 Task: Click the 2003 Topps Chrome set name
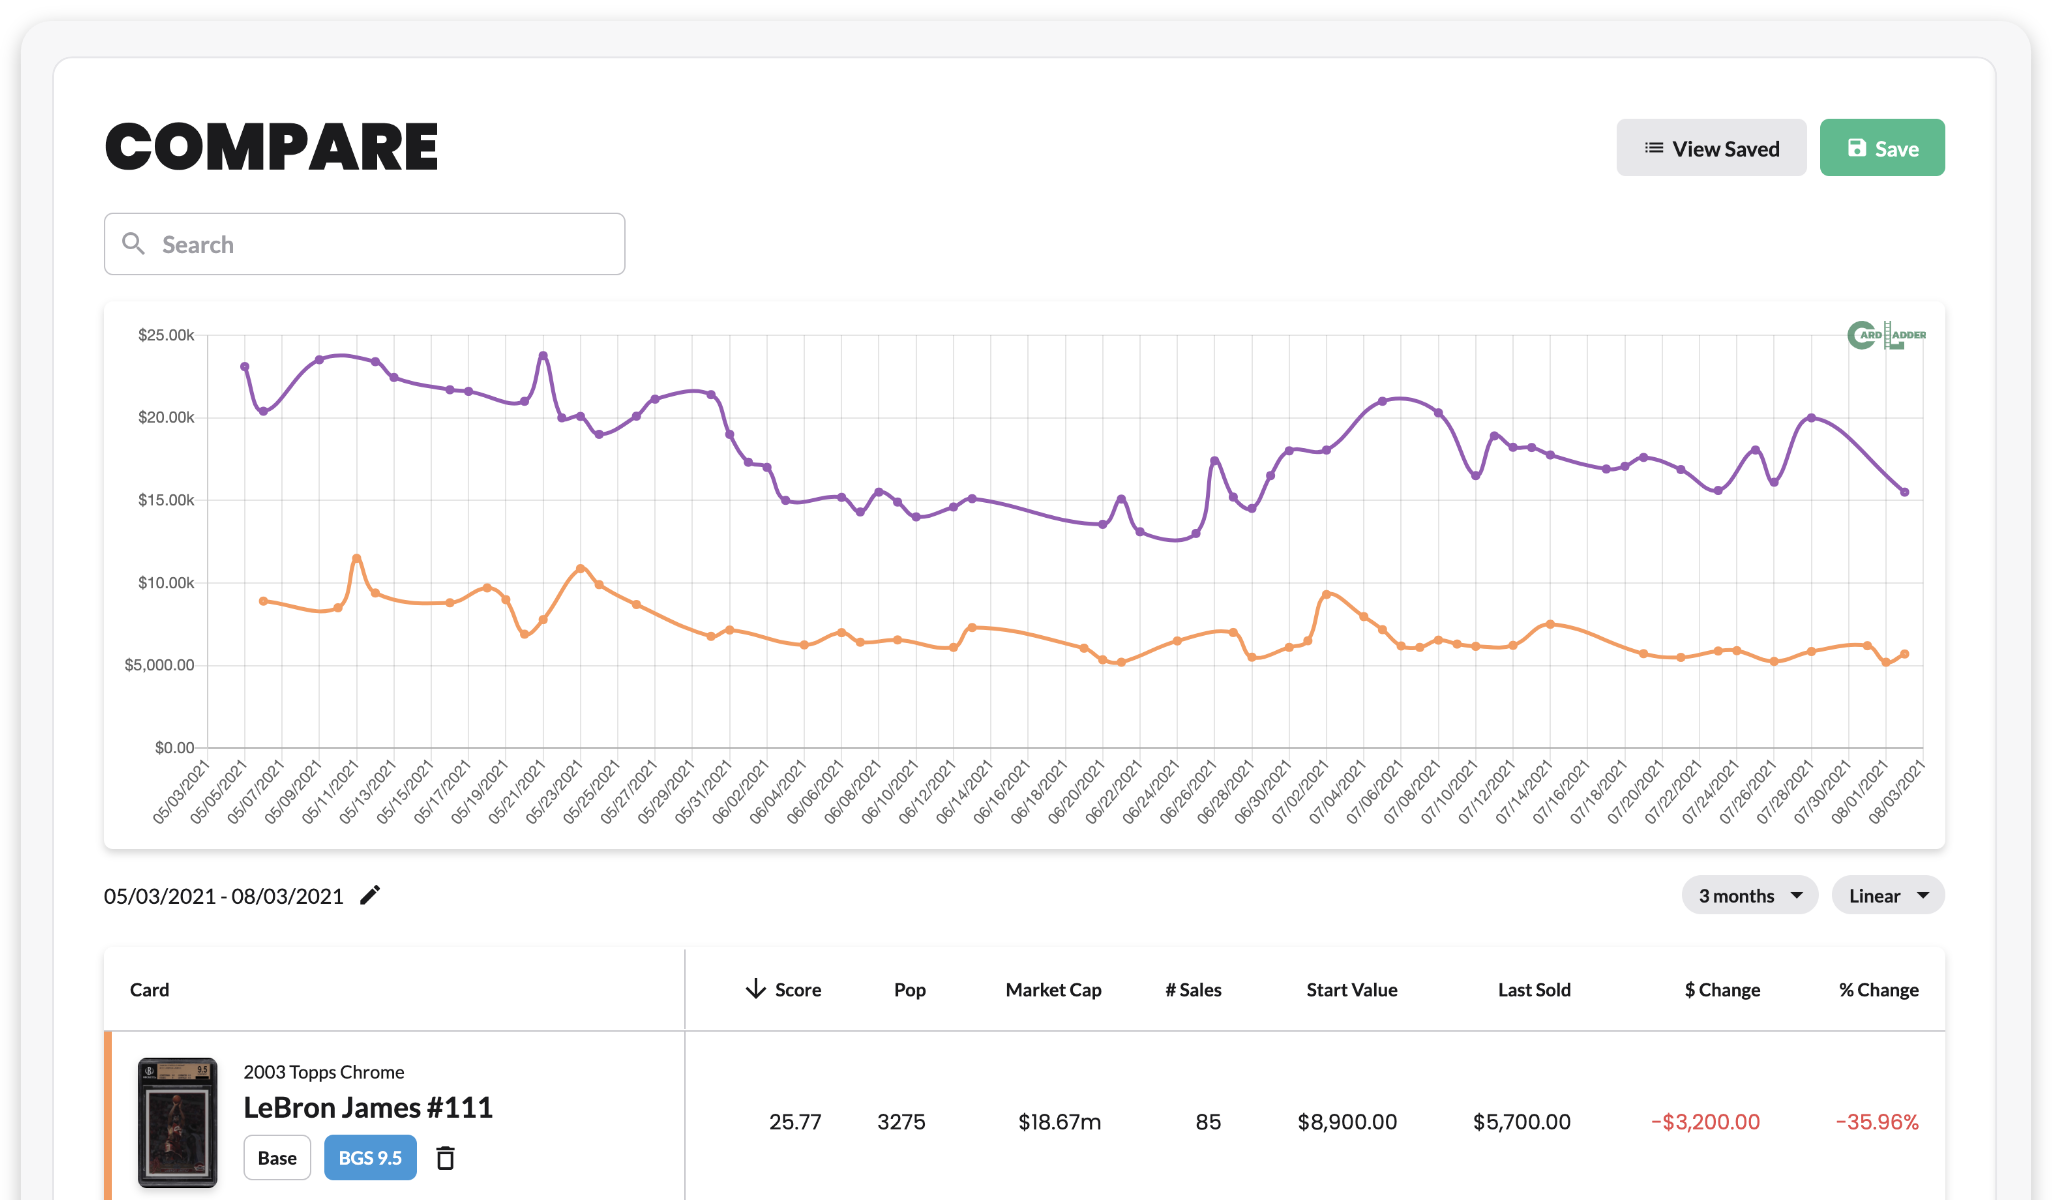tap(324, 1072)
